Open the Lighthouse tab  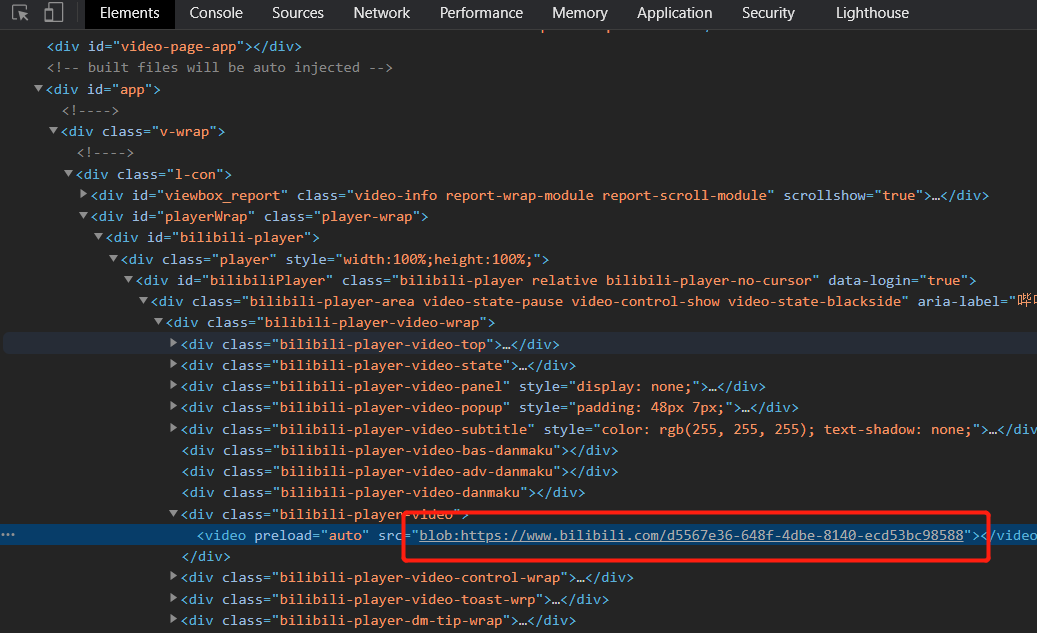click(x=872, y=13)
